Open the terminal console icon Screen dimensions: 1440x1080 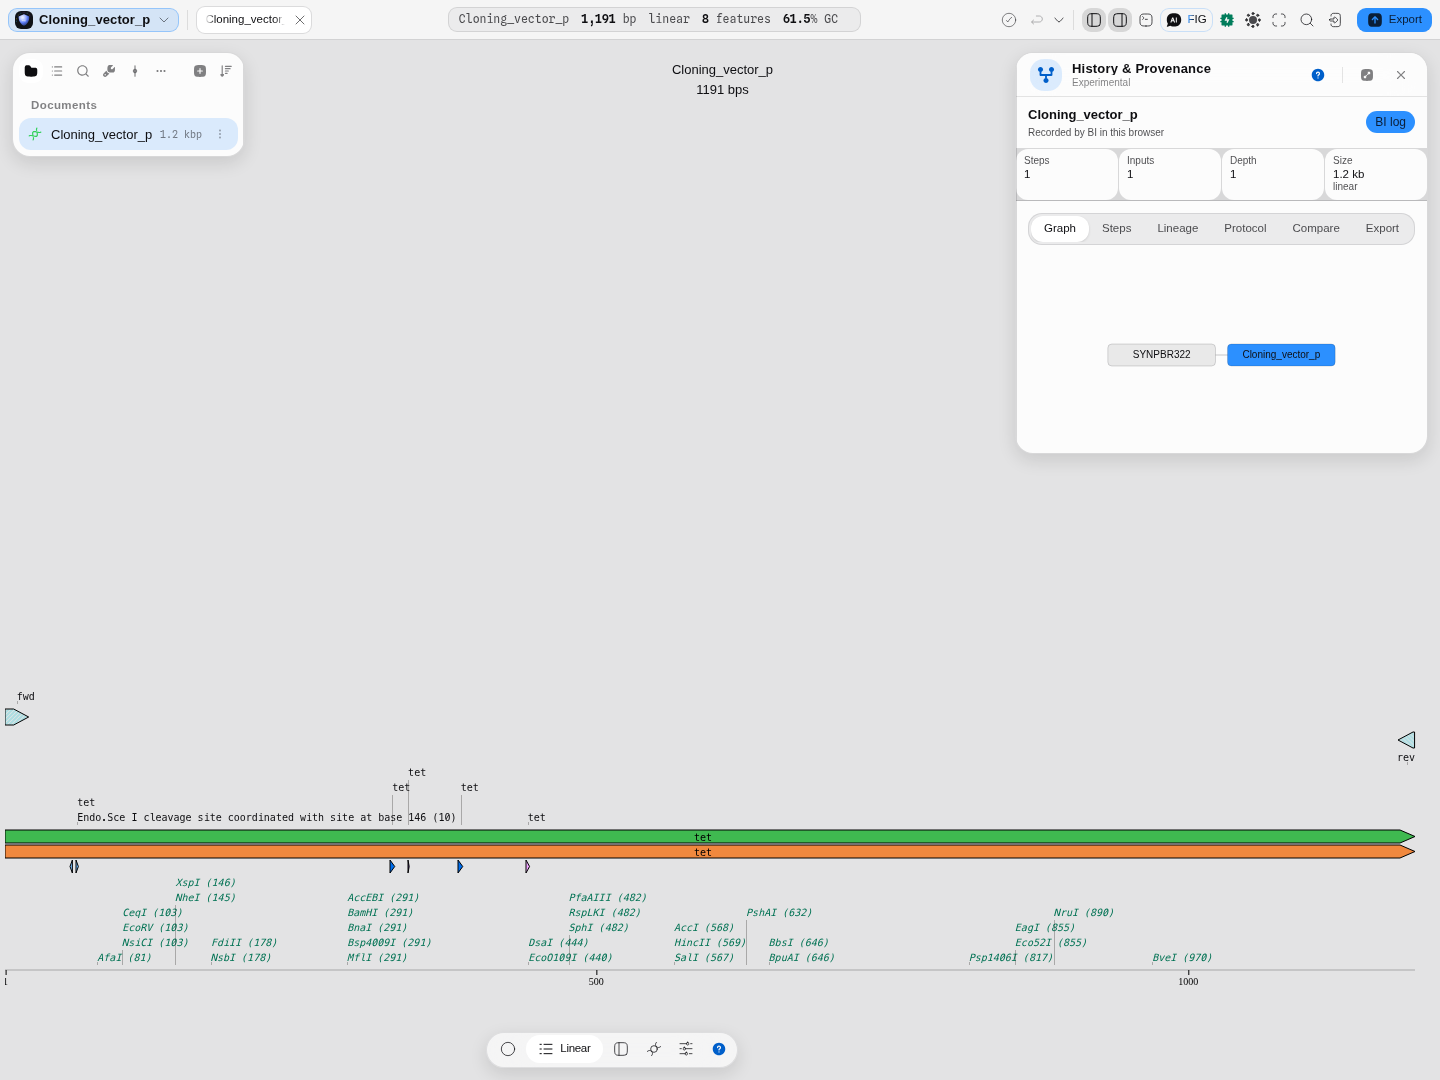point(1146,20)
